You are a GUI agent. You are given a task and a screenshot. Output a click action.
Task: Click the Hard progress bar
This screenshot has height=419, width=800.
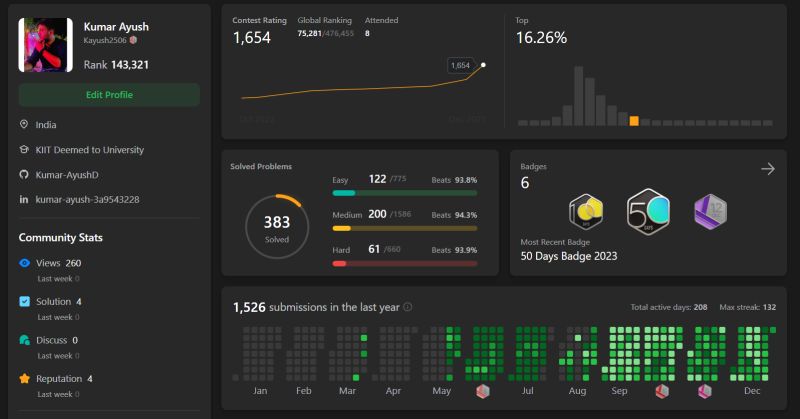click(405, 263)
